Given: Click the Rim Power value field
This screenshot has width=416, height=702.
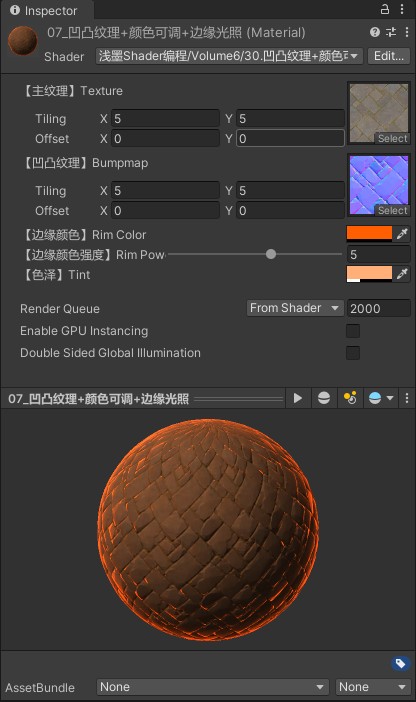Looking at the screenshot, I should (x=378, y=254).
